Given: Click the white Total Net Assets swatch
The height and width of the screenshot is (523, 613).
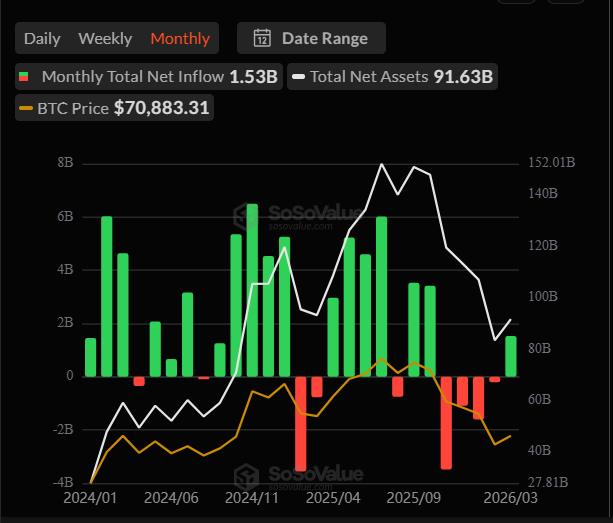Looking at the screenshot, I should (x=298, y=77).
